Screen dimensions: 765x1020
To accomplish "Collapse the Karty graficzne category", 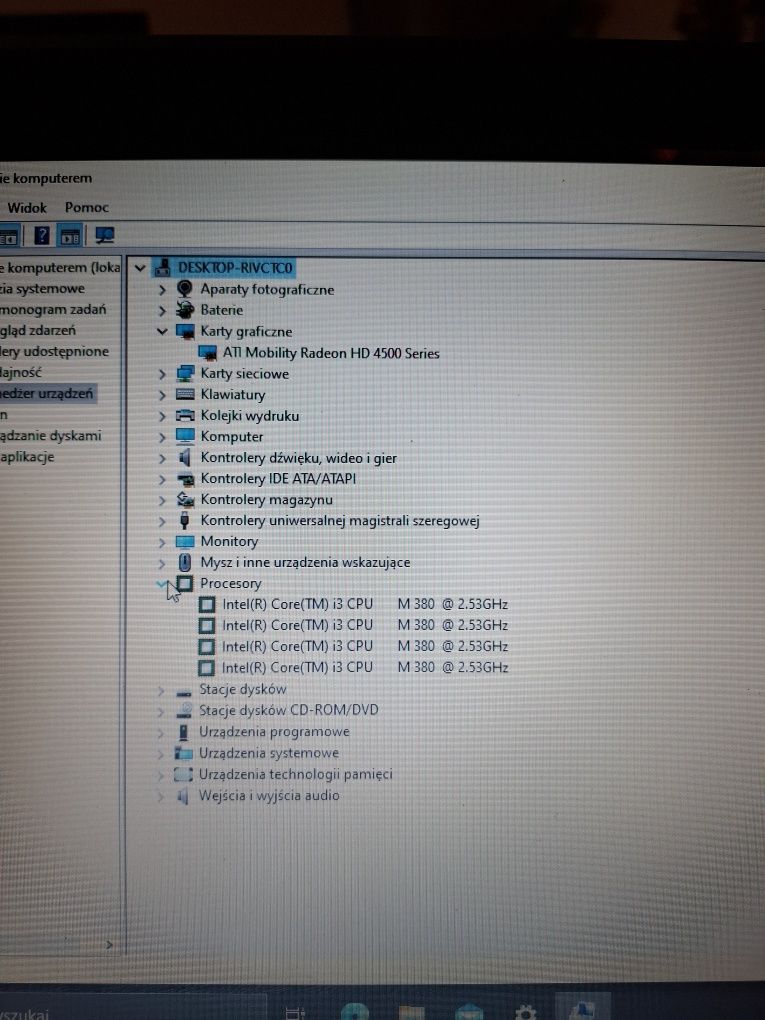I will click(162, 331).
